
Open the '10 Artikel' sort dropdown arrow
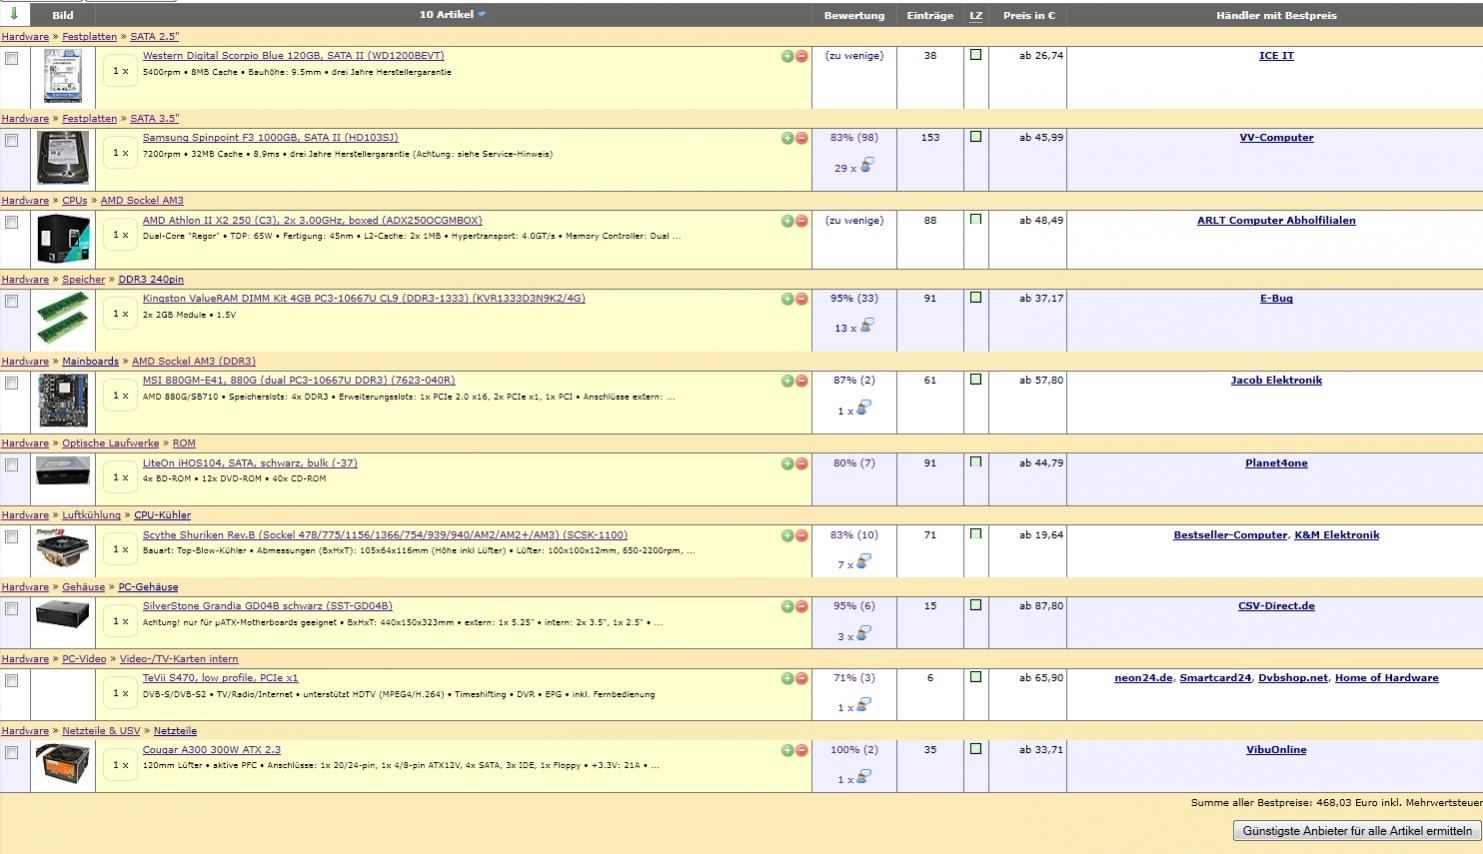click(x=482, y=14)
